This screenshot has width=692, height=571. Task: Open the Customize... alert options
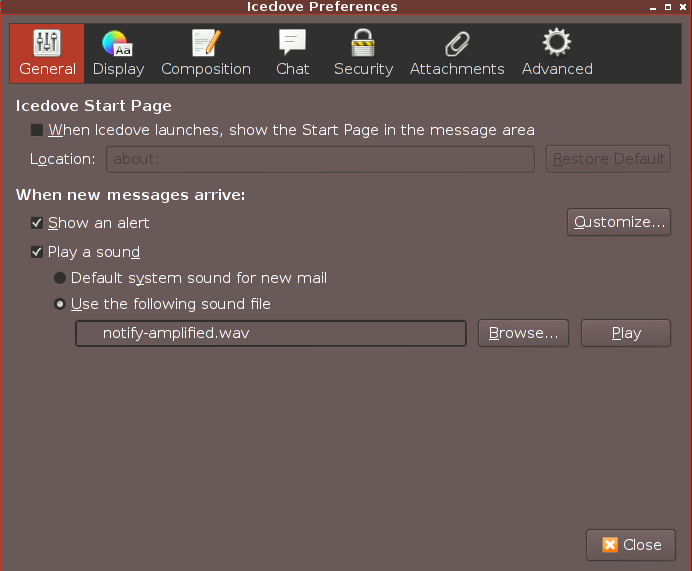619,222
